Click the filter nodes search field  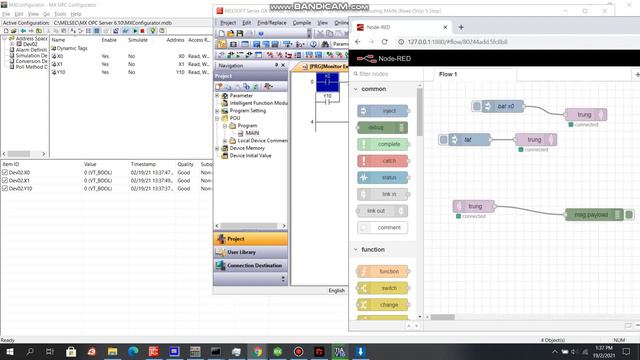pos(386,74)
